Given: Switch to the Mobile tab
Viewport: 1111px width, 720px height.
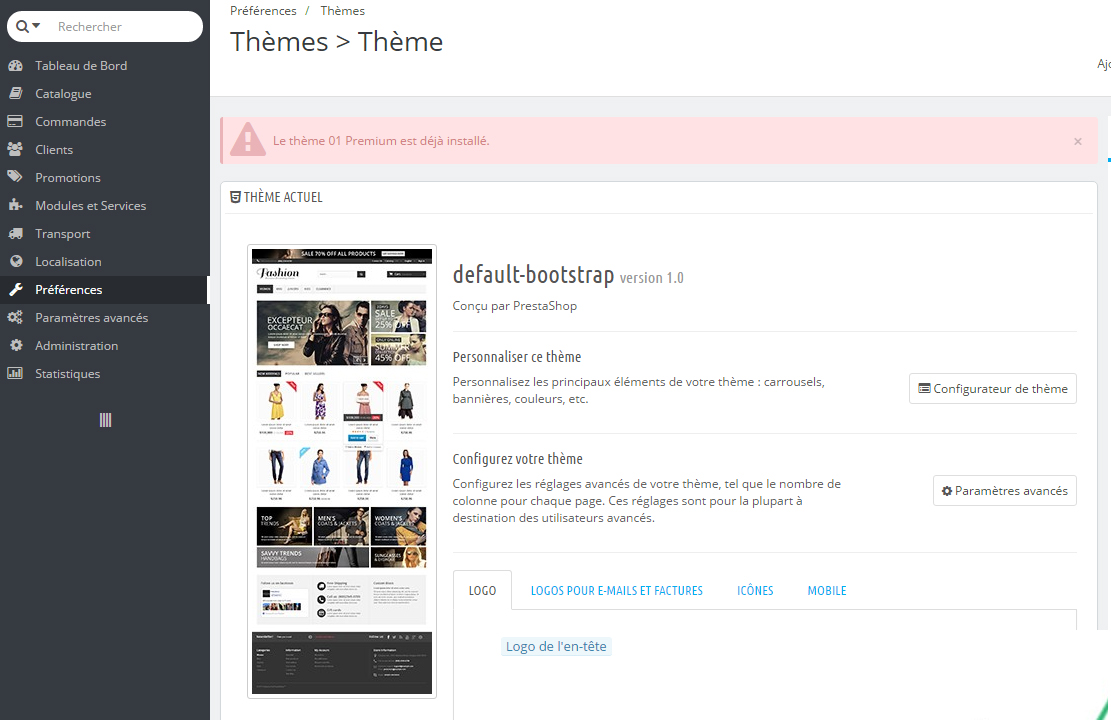Looking at the screenshot, I should tap(827, 590).
